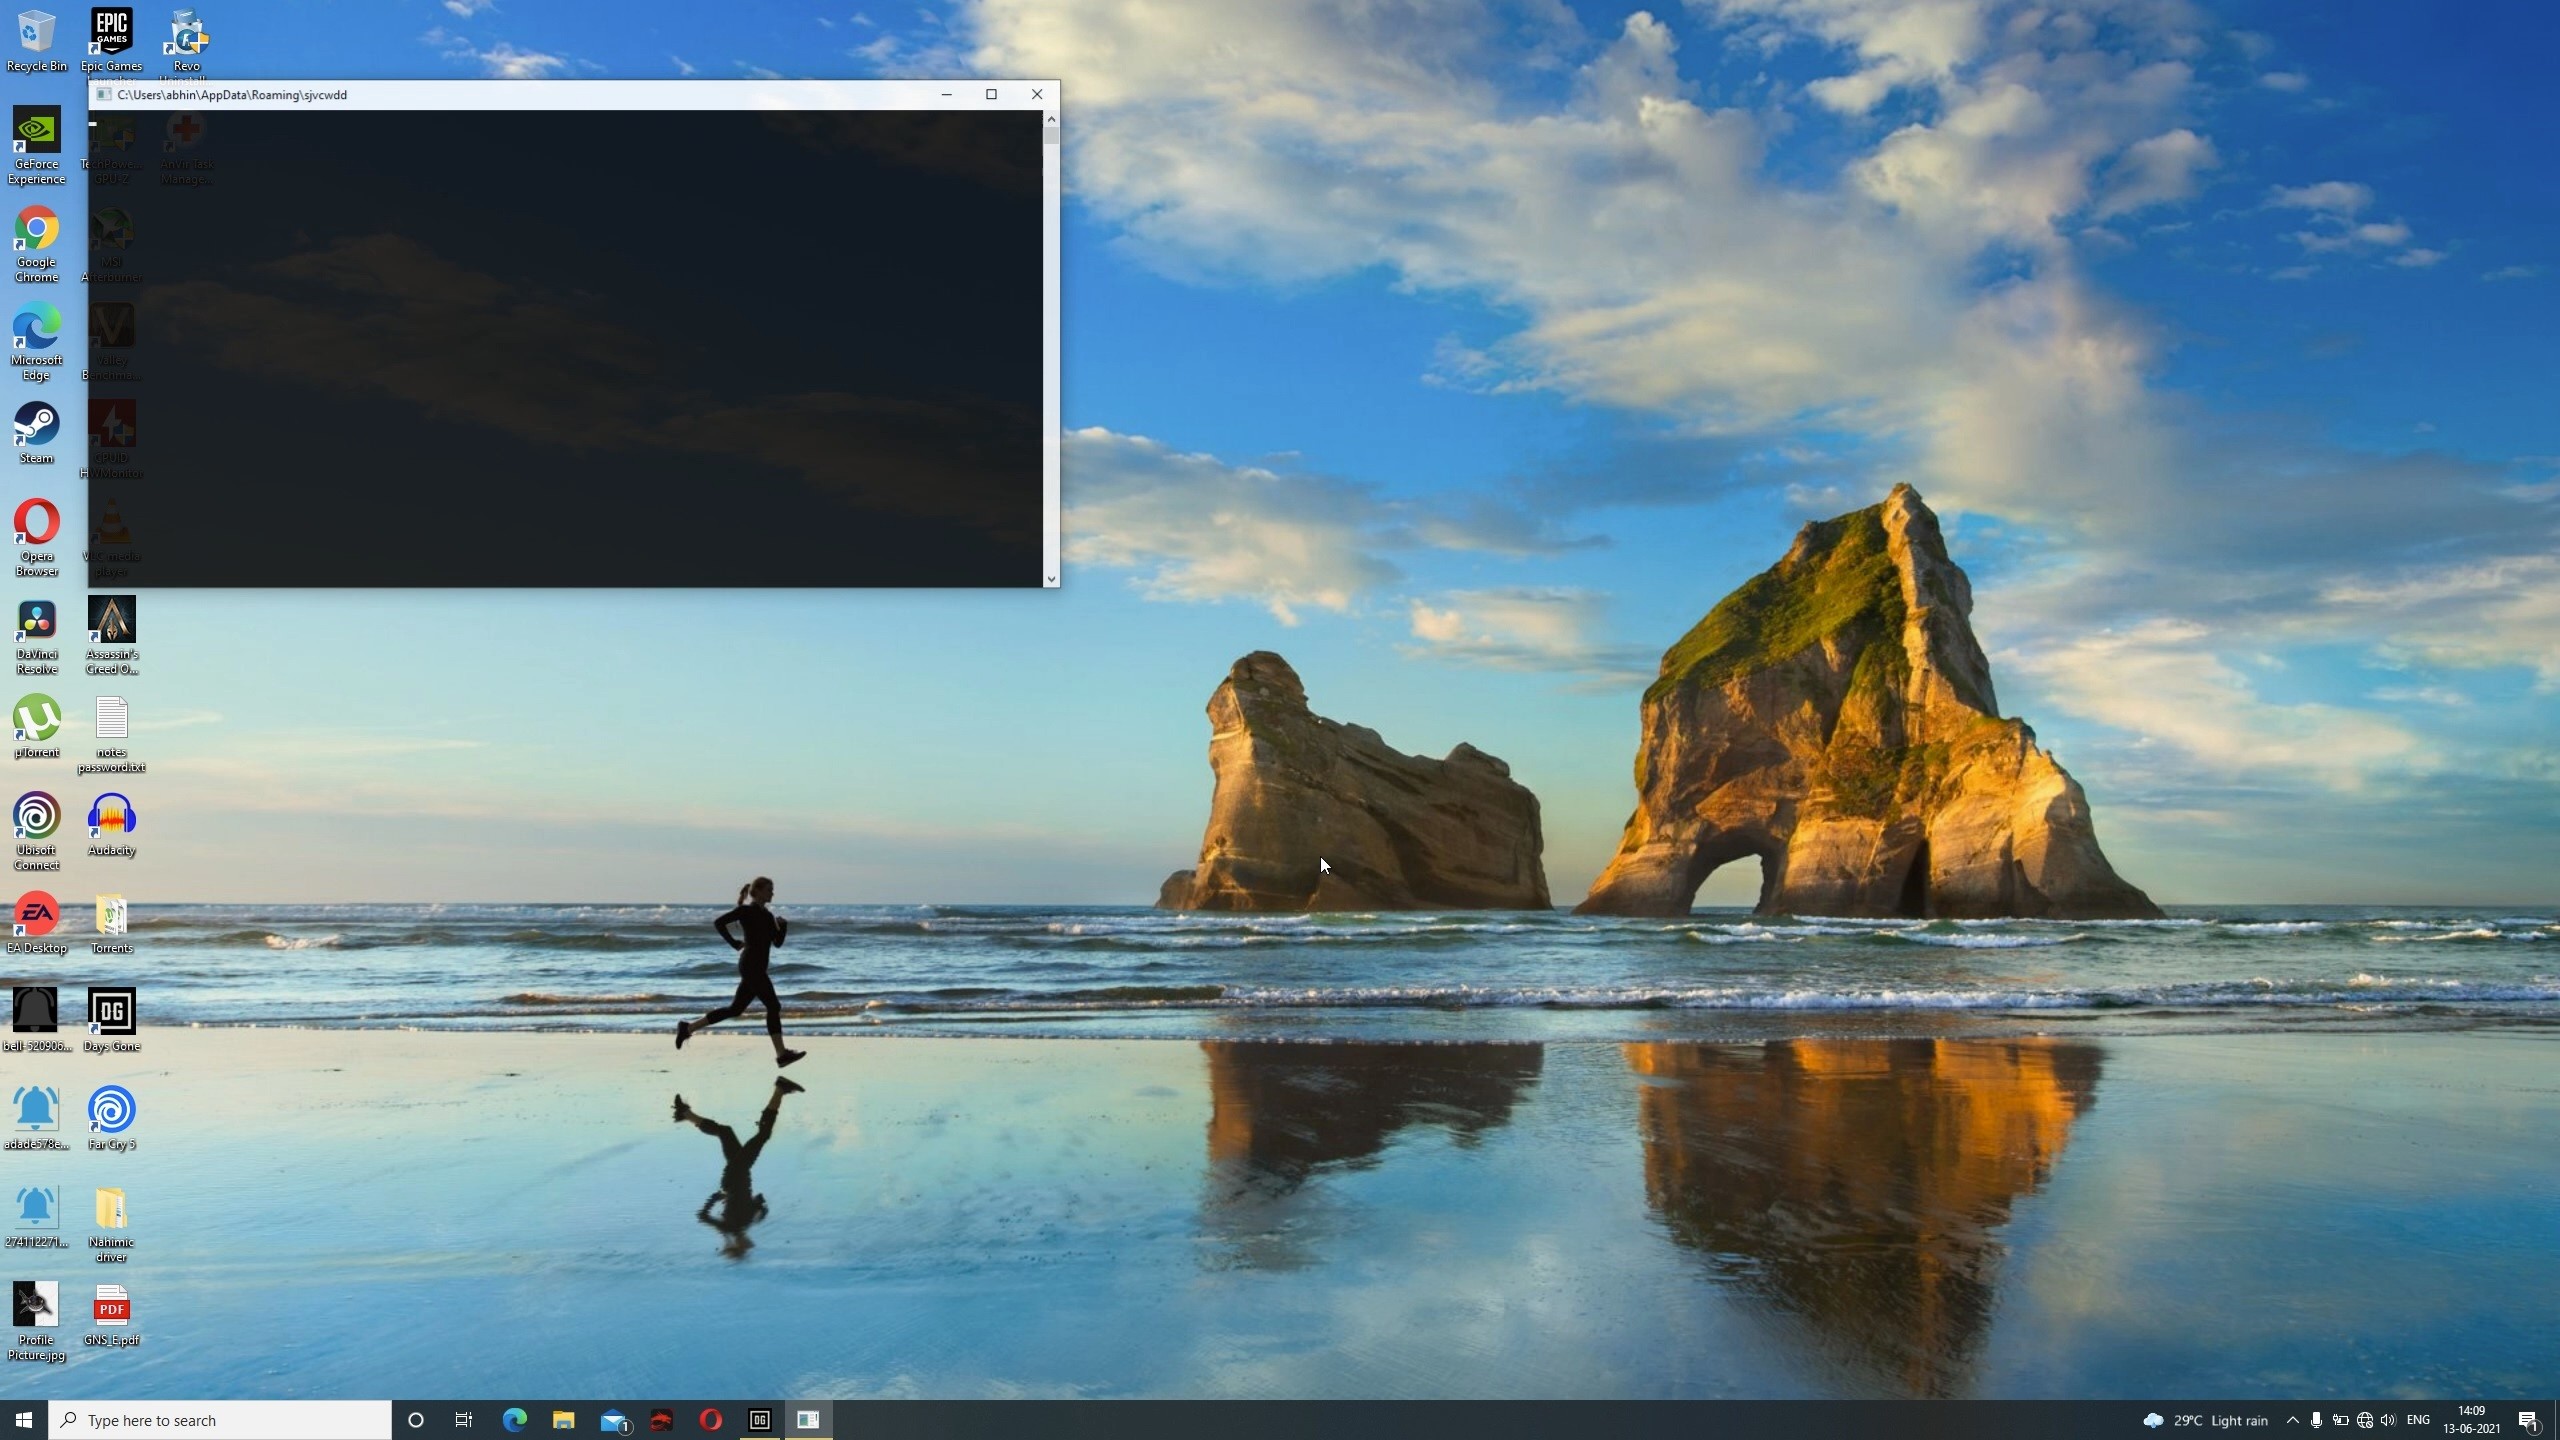Select the Microsoft Edge desktop shortcut
The width and height of the screenshot is (2560, 1440).
[x=36, y=342]
